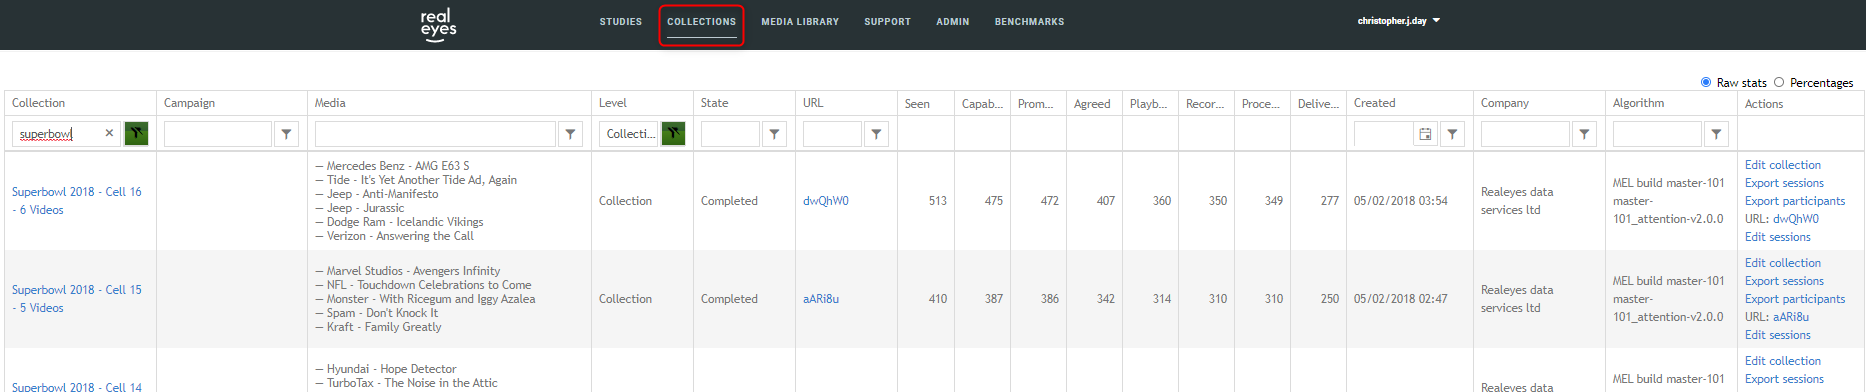Select the Percentages radio button
Image resolution: width=1866 pixels, height=392 pixels.
coord(1779,82)
